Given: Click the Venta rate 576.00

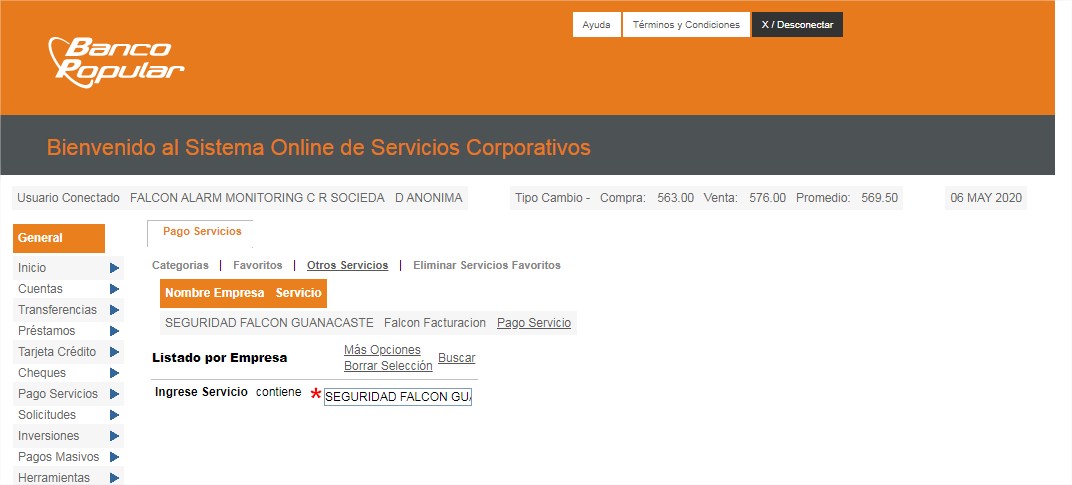Looking at the screenshot, I should pyautogui.click(x=768, y=198).
